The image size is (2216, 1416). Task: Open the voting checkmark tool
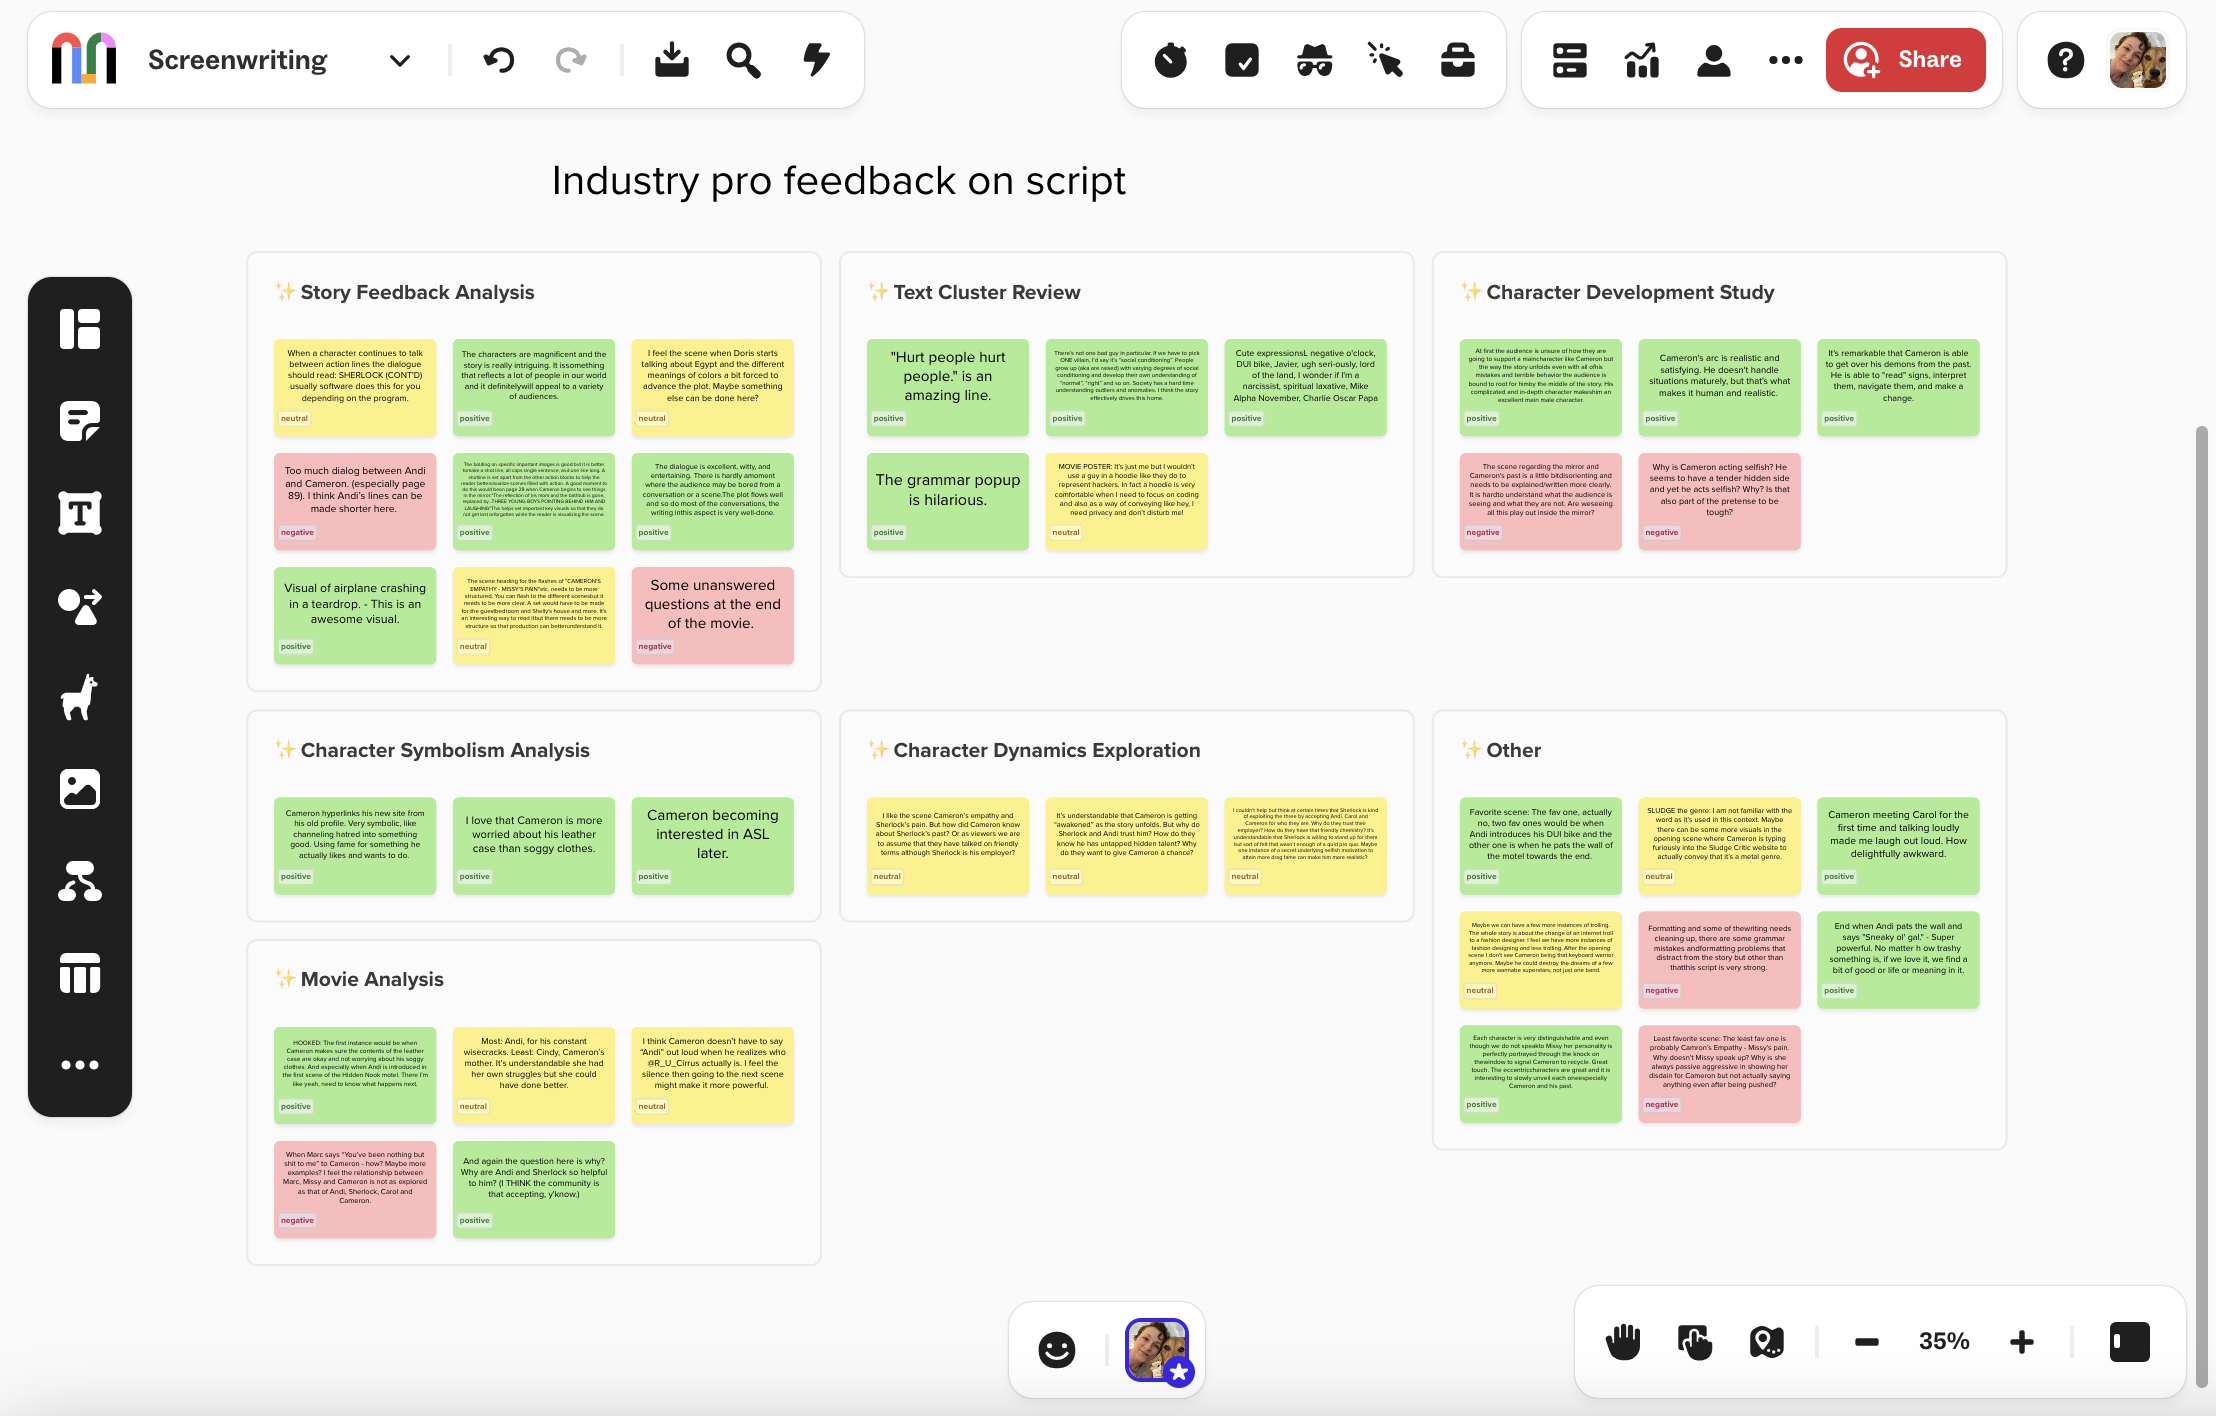pyautogui.click(x=1242, y=60)
